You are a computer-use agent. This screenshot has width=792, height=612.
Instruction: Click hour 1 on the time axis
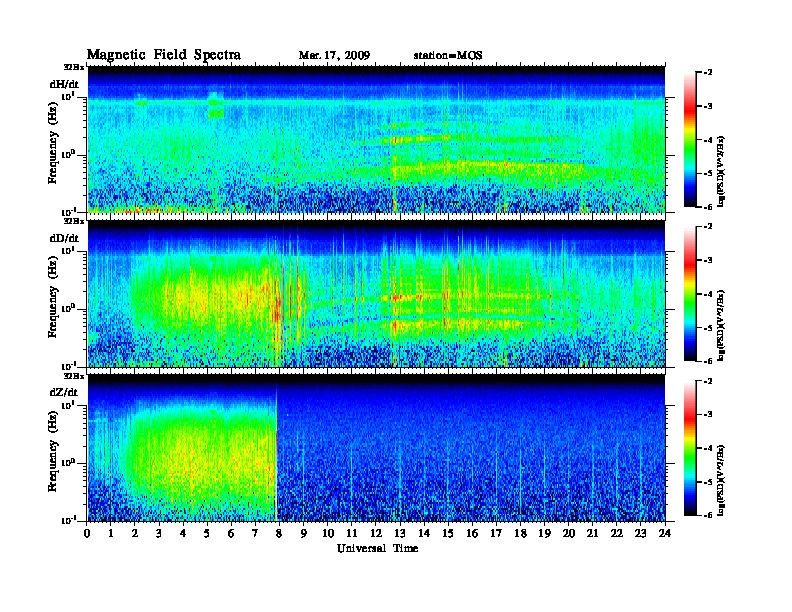(x=111, y=534)
